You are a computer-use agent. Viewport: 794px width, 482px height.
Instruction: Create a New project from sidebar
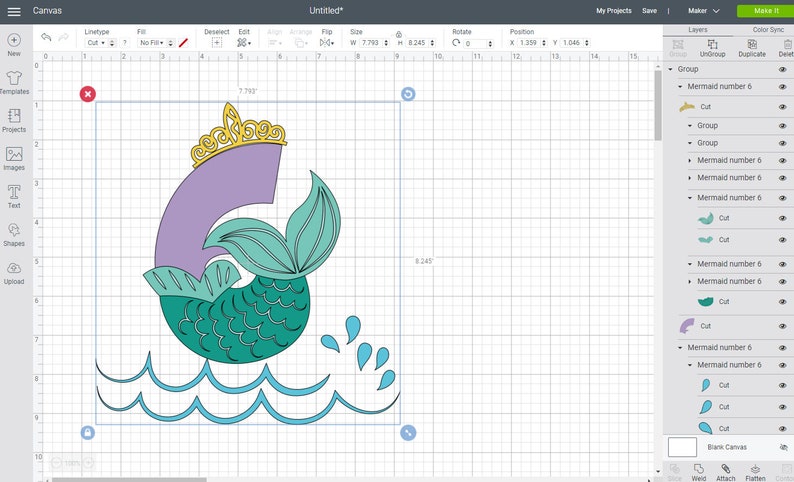point(14,45)
